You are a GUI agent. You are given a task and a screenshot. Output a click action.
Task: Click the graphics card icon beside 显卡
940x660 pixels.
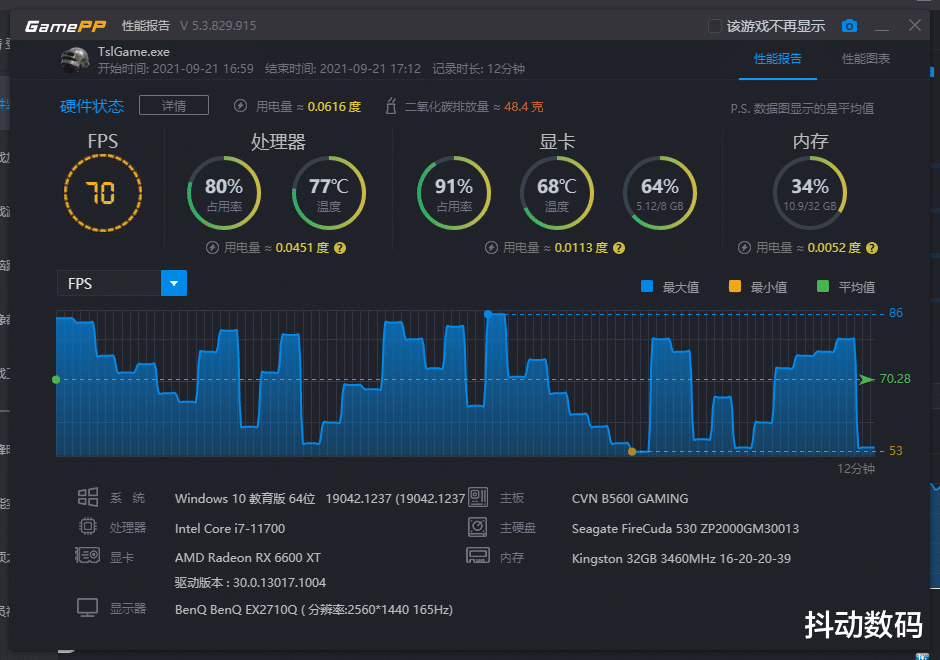(88, 556)
